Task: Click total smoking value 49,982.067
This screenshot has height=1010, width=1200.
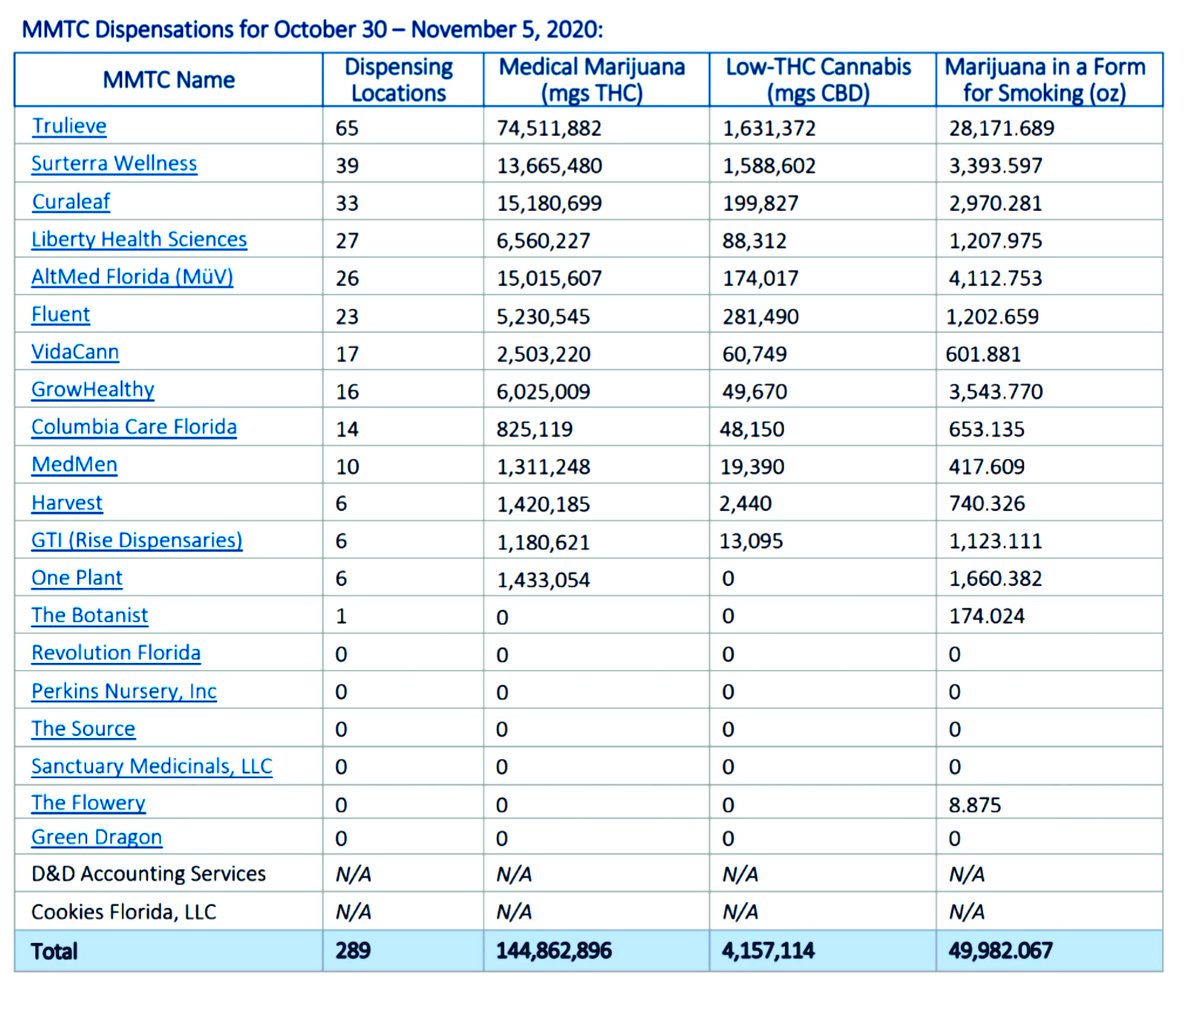Action: click(1000, 951)
